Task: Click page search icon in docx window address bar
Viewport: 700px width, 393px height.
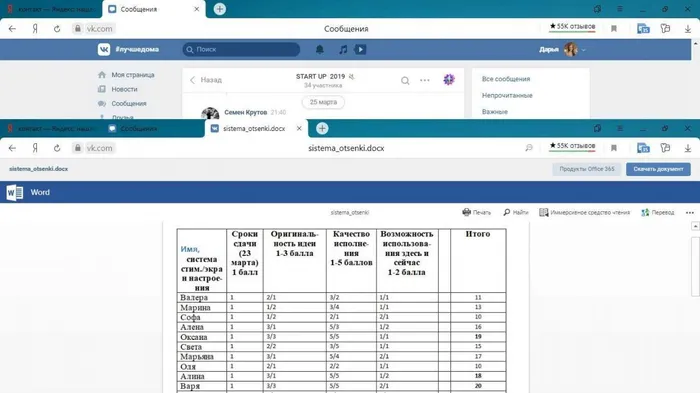Action: coord(529,148)
